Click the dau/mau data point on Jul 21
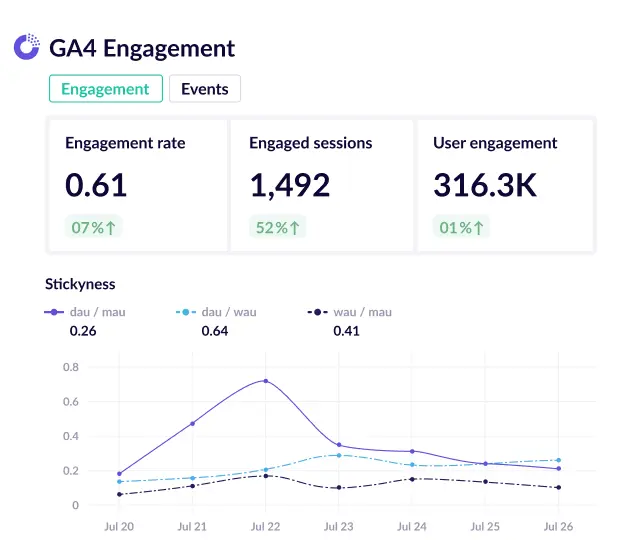Image resolution: width=640 pixels, height=540 pixels. (x=192, y=424)
